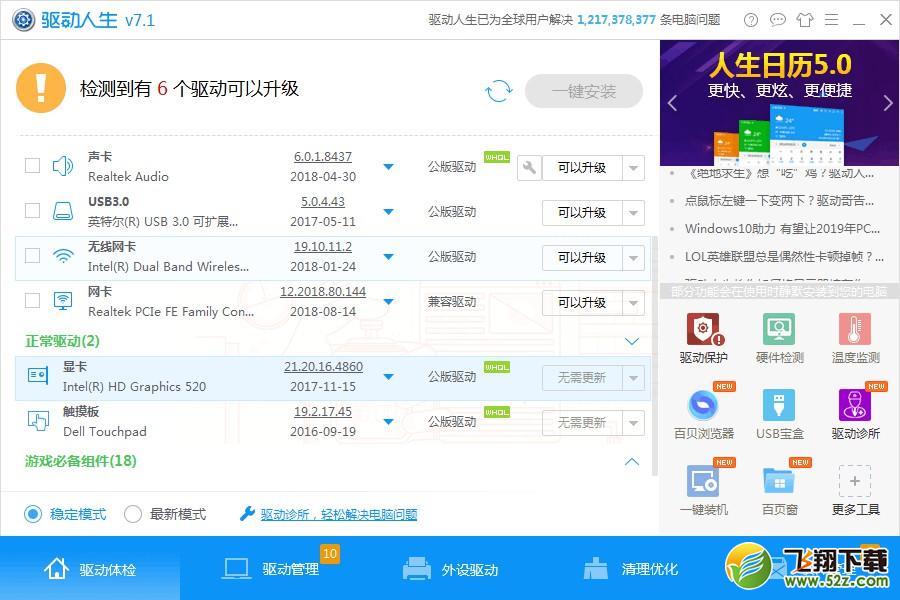Expand the 游戏必备组件(18) section

[x=631, y=462]
